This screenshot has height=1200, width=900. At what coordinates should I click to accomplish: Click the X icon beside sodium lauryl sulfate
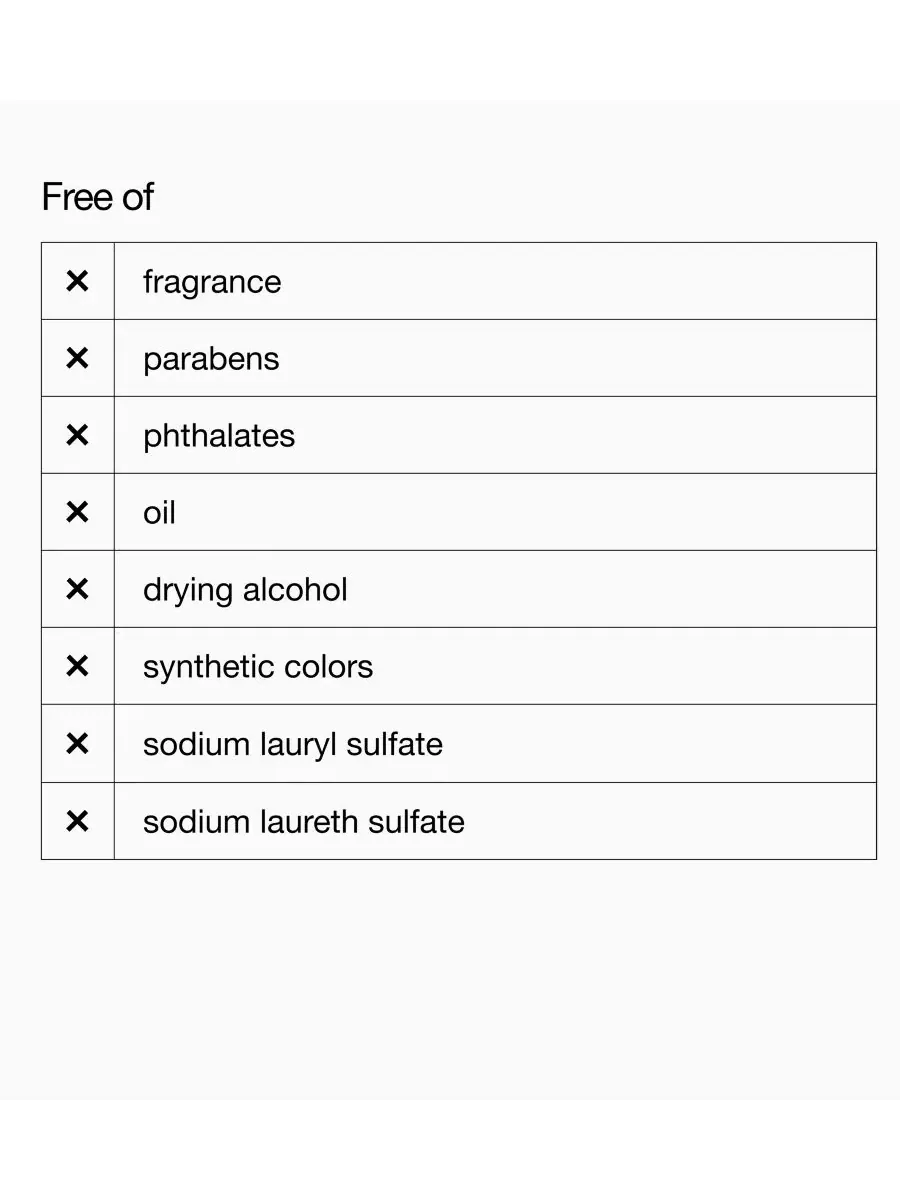click(77, 743)
